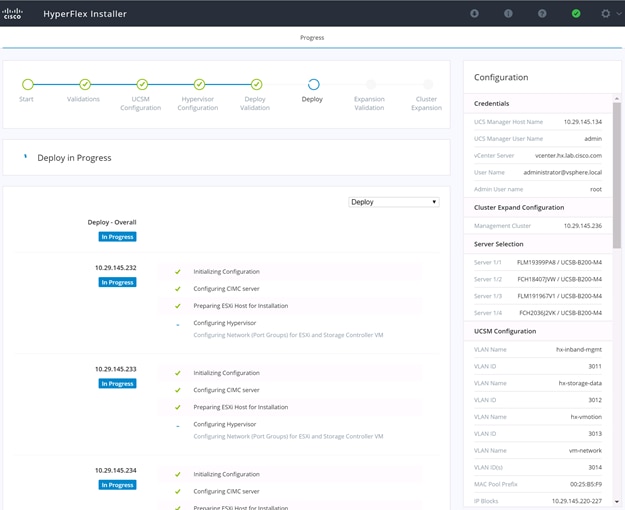Click In Progress badge for 10.29.145.233
The image size is (625, 510).
[x=117, y=384]
